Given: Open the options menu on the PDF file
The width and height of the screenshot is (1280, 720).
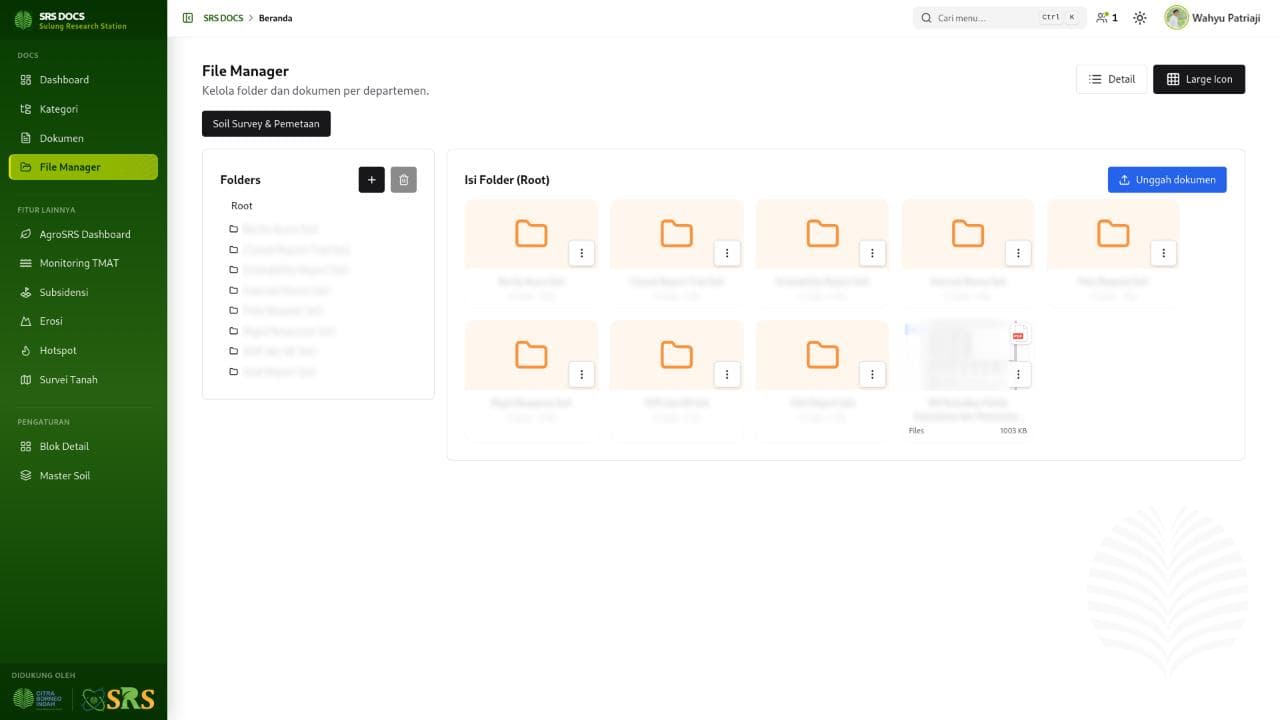Looking at the screenshot, I should [1018, 374].
